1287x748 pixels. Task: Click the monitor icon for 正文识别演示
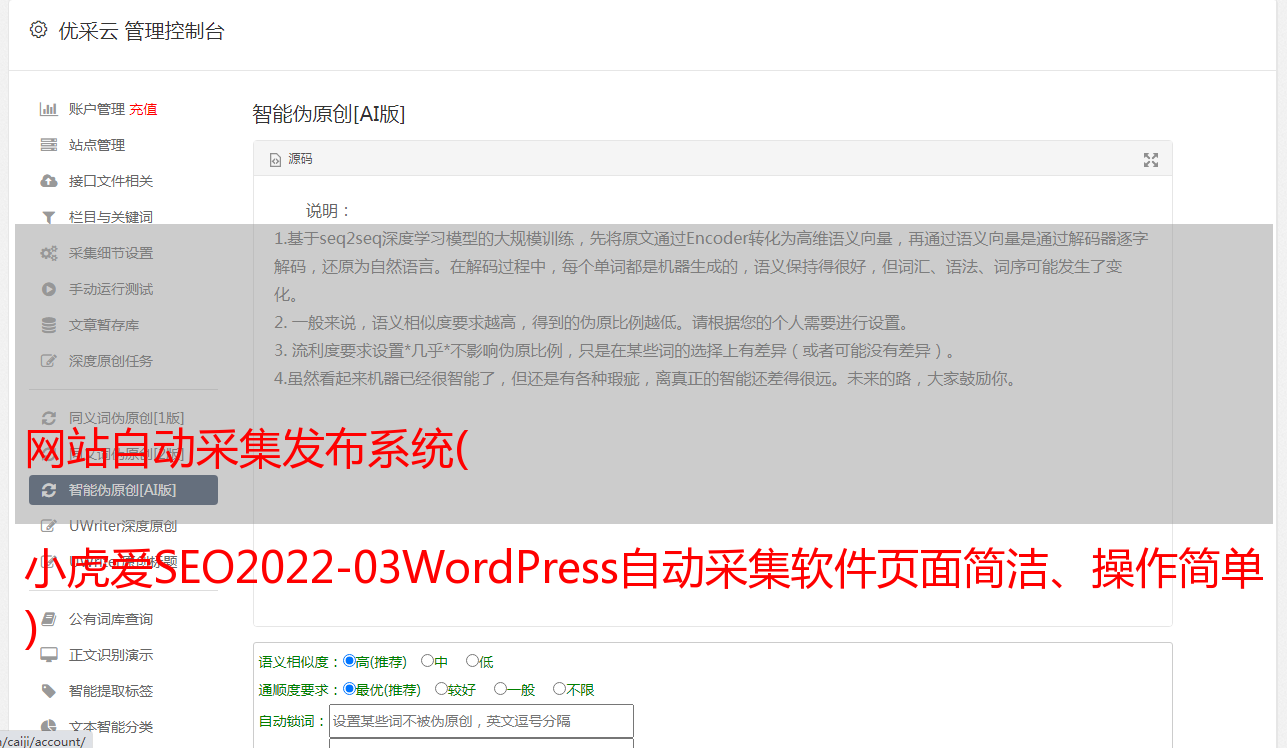click(48, 655)
